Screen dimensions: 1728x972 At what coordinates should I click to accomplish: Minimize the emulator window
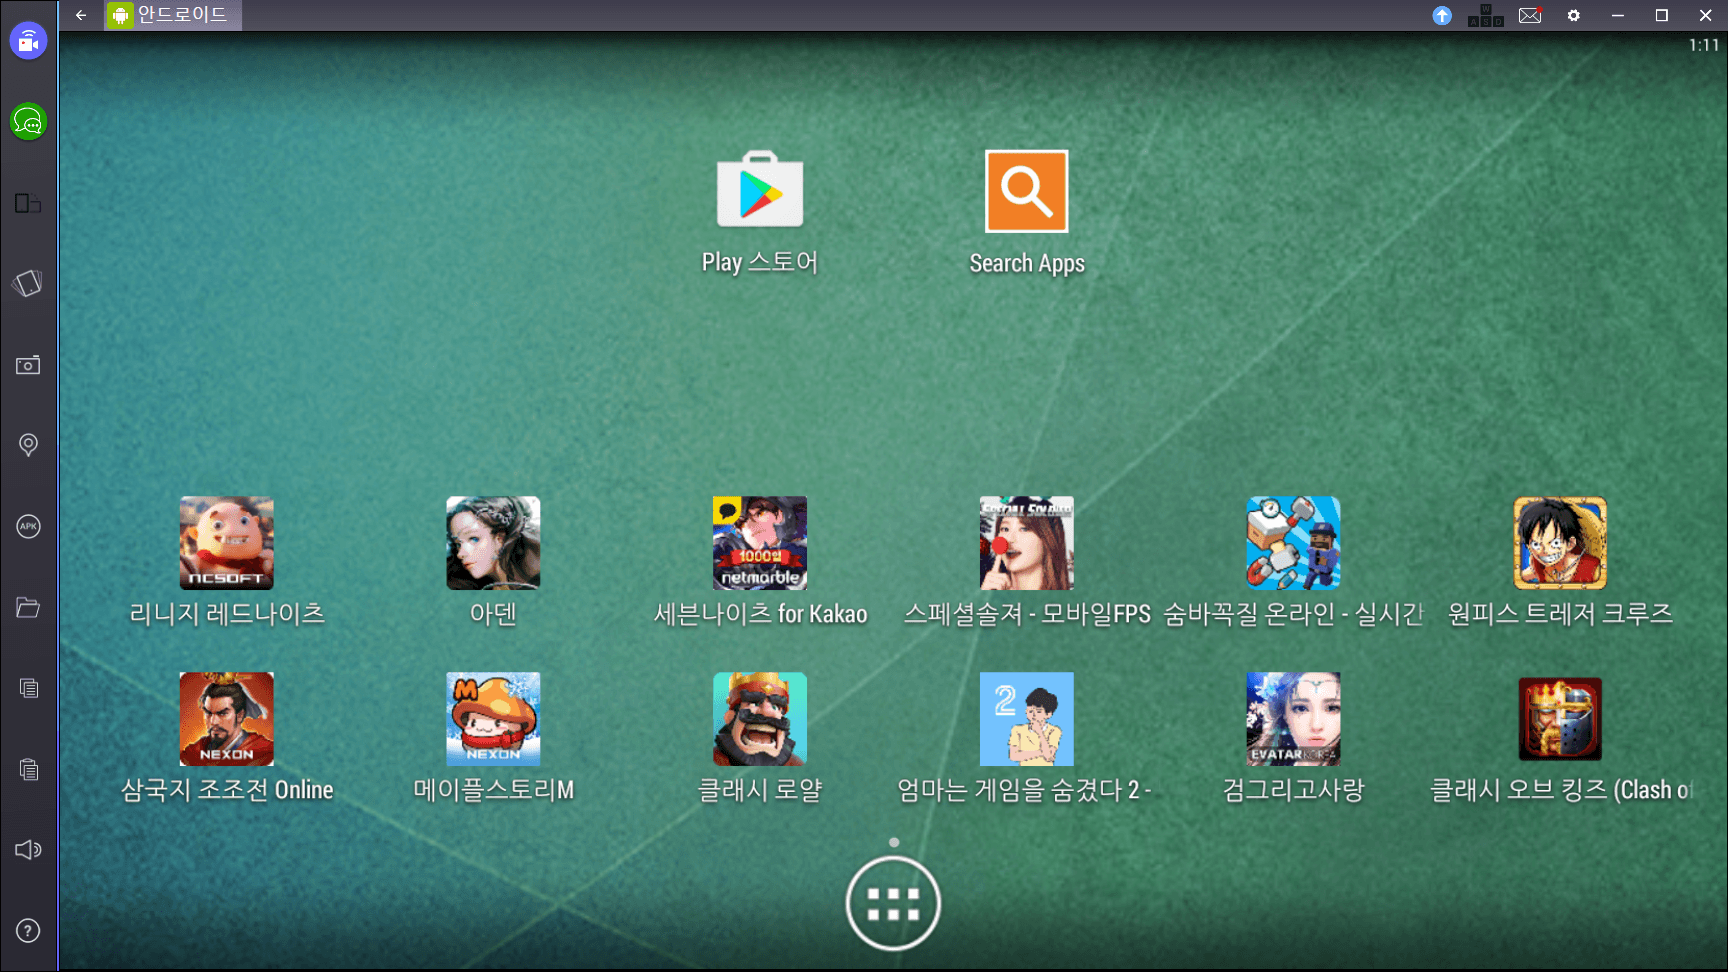pos(1618,15)
